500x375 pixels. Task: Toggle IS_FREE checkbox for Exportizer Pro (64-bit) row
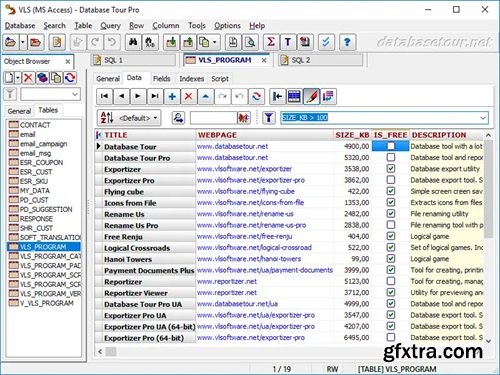[x=391, y=337]
